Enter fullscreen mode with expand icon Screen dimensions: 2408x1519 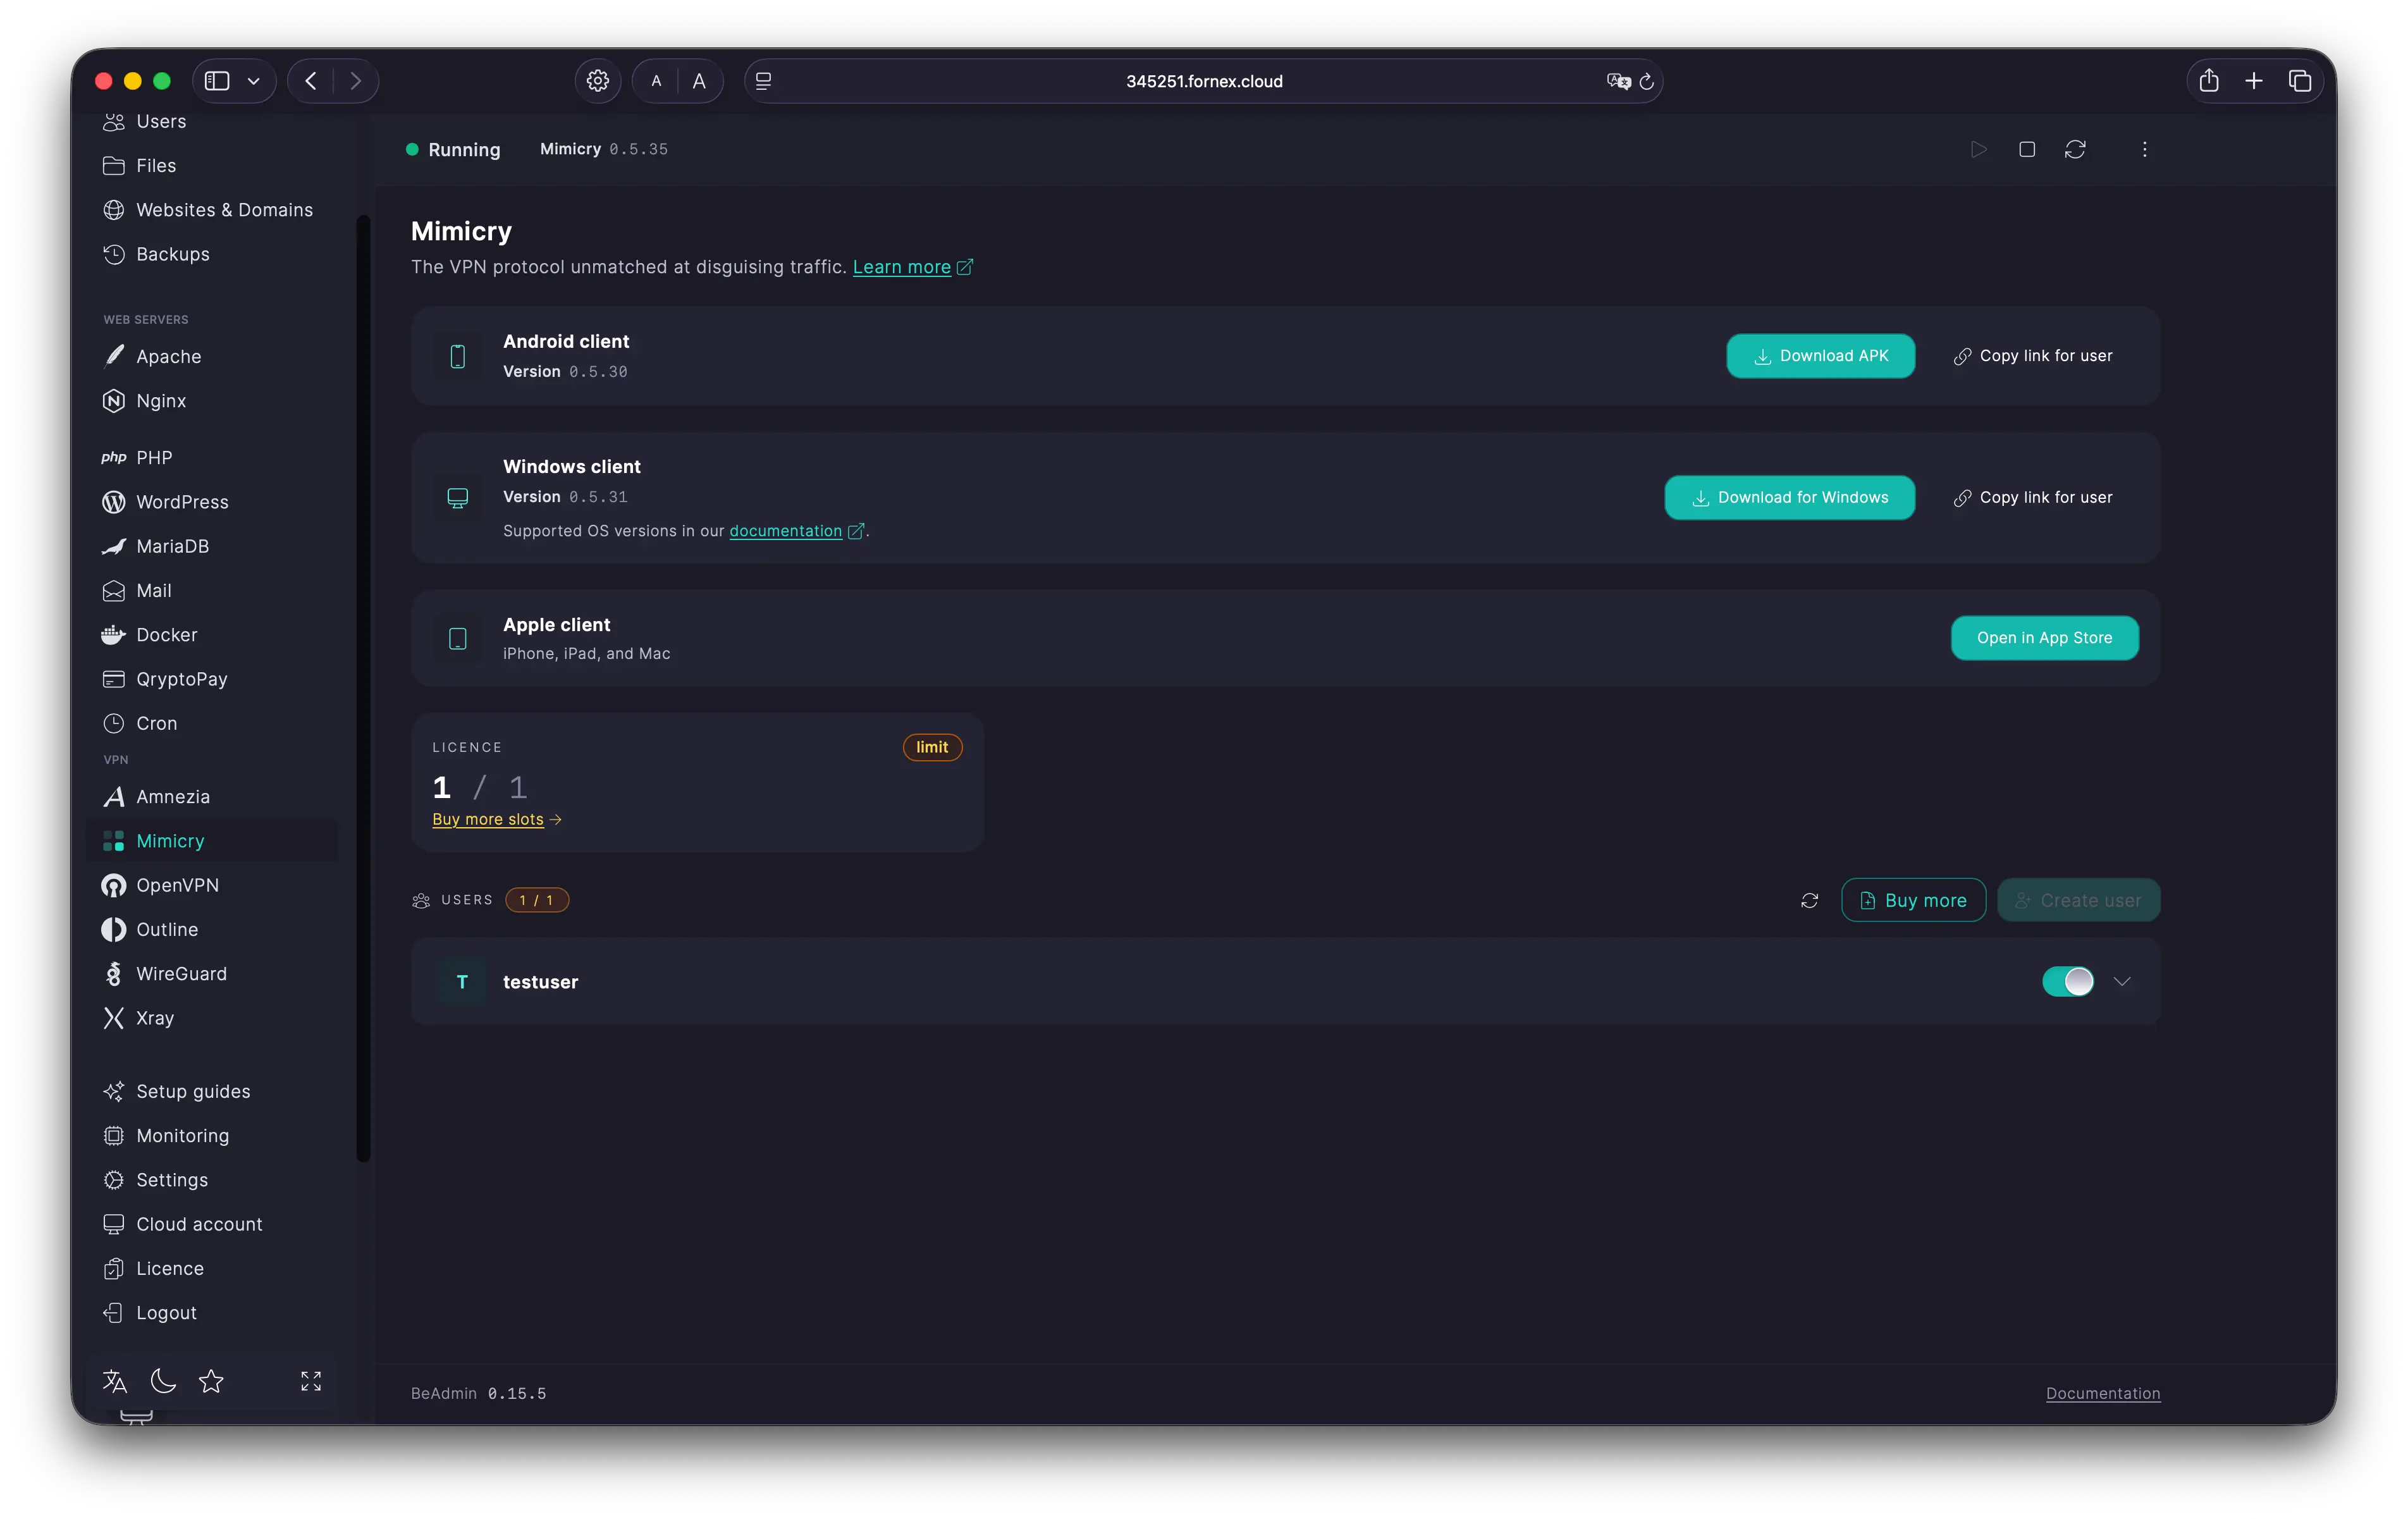coord(311,1381)
